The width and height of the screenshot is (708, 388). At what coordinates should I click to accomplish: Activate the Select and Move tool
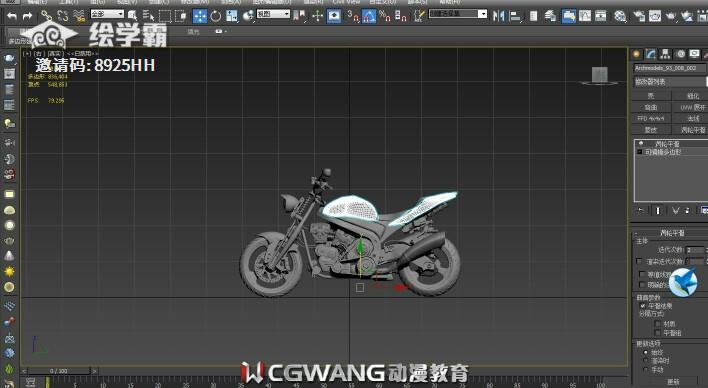tap(200, 16)
